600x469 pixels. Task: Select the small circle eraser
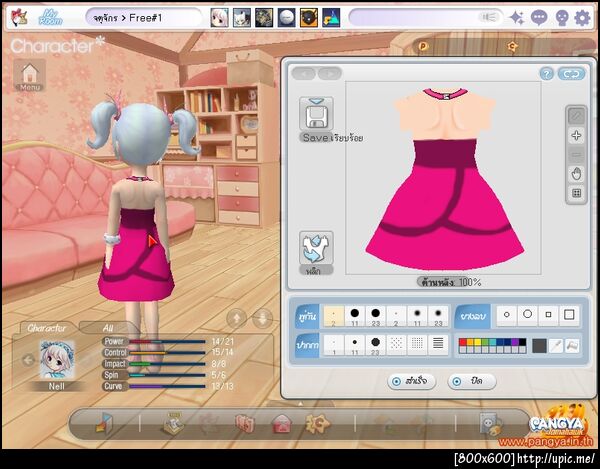point(507,315)
